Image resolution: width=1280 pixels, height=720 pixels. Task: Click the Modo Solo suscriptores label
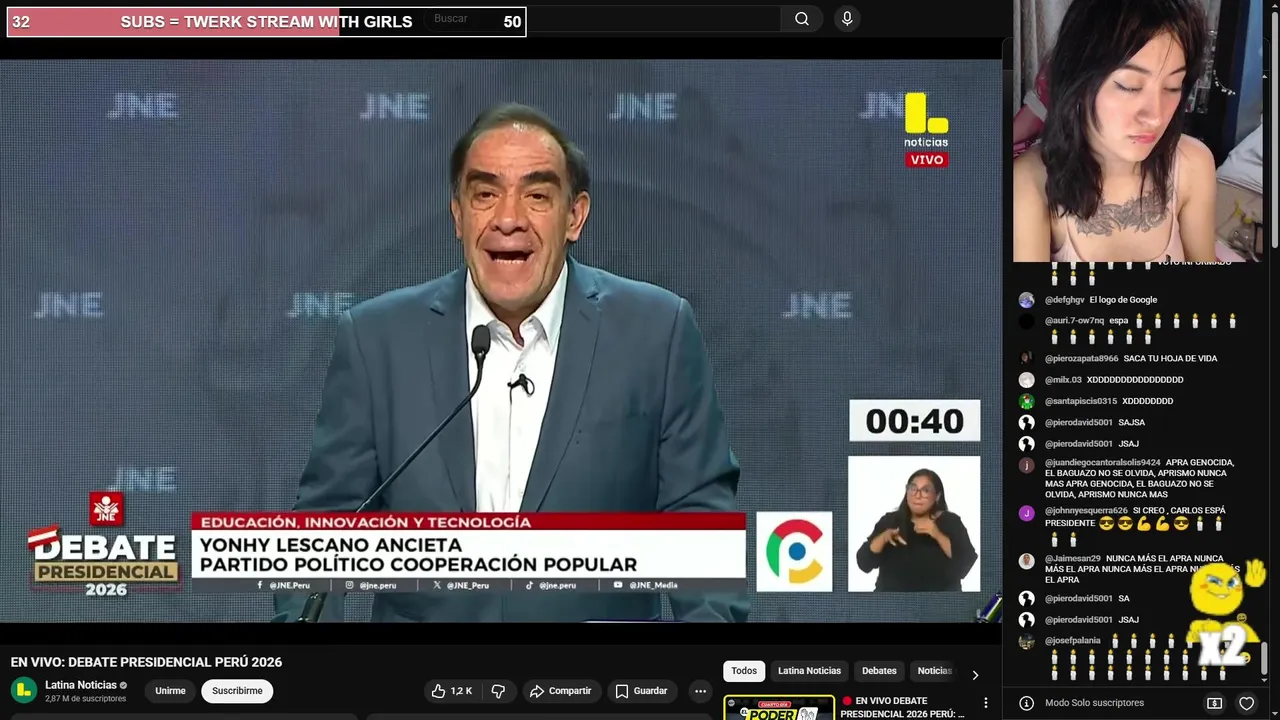tap(1094, 703)
